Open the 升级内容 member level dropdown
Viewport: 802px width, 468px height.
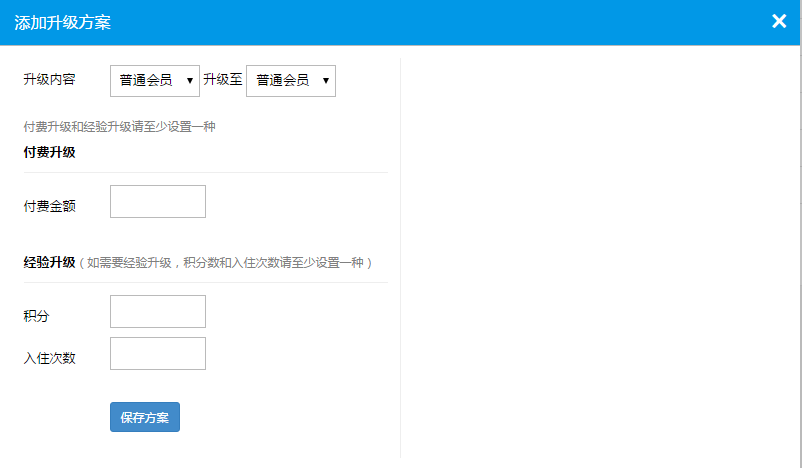click(146, 81)
